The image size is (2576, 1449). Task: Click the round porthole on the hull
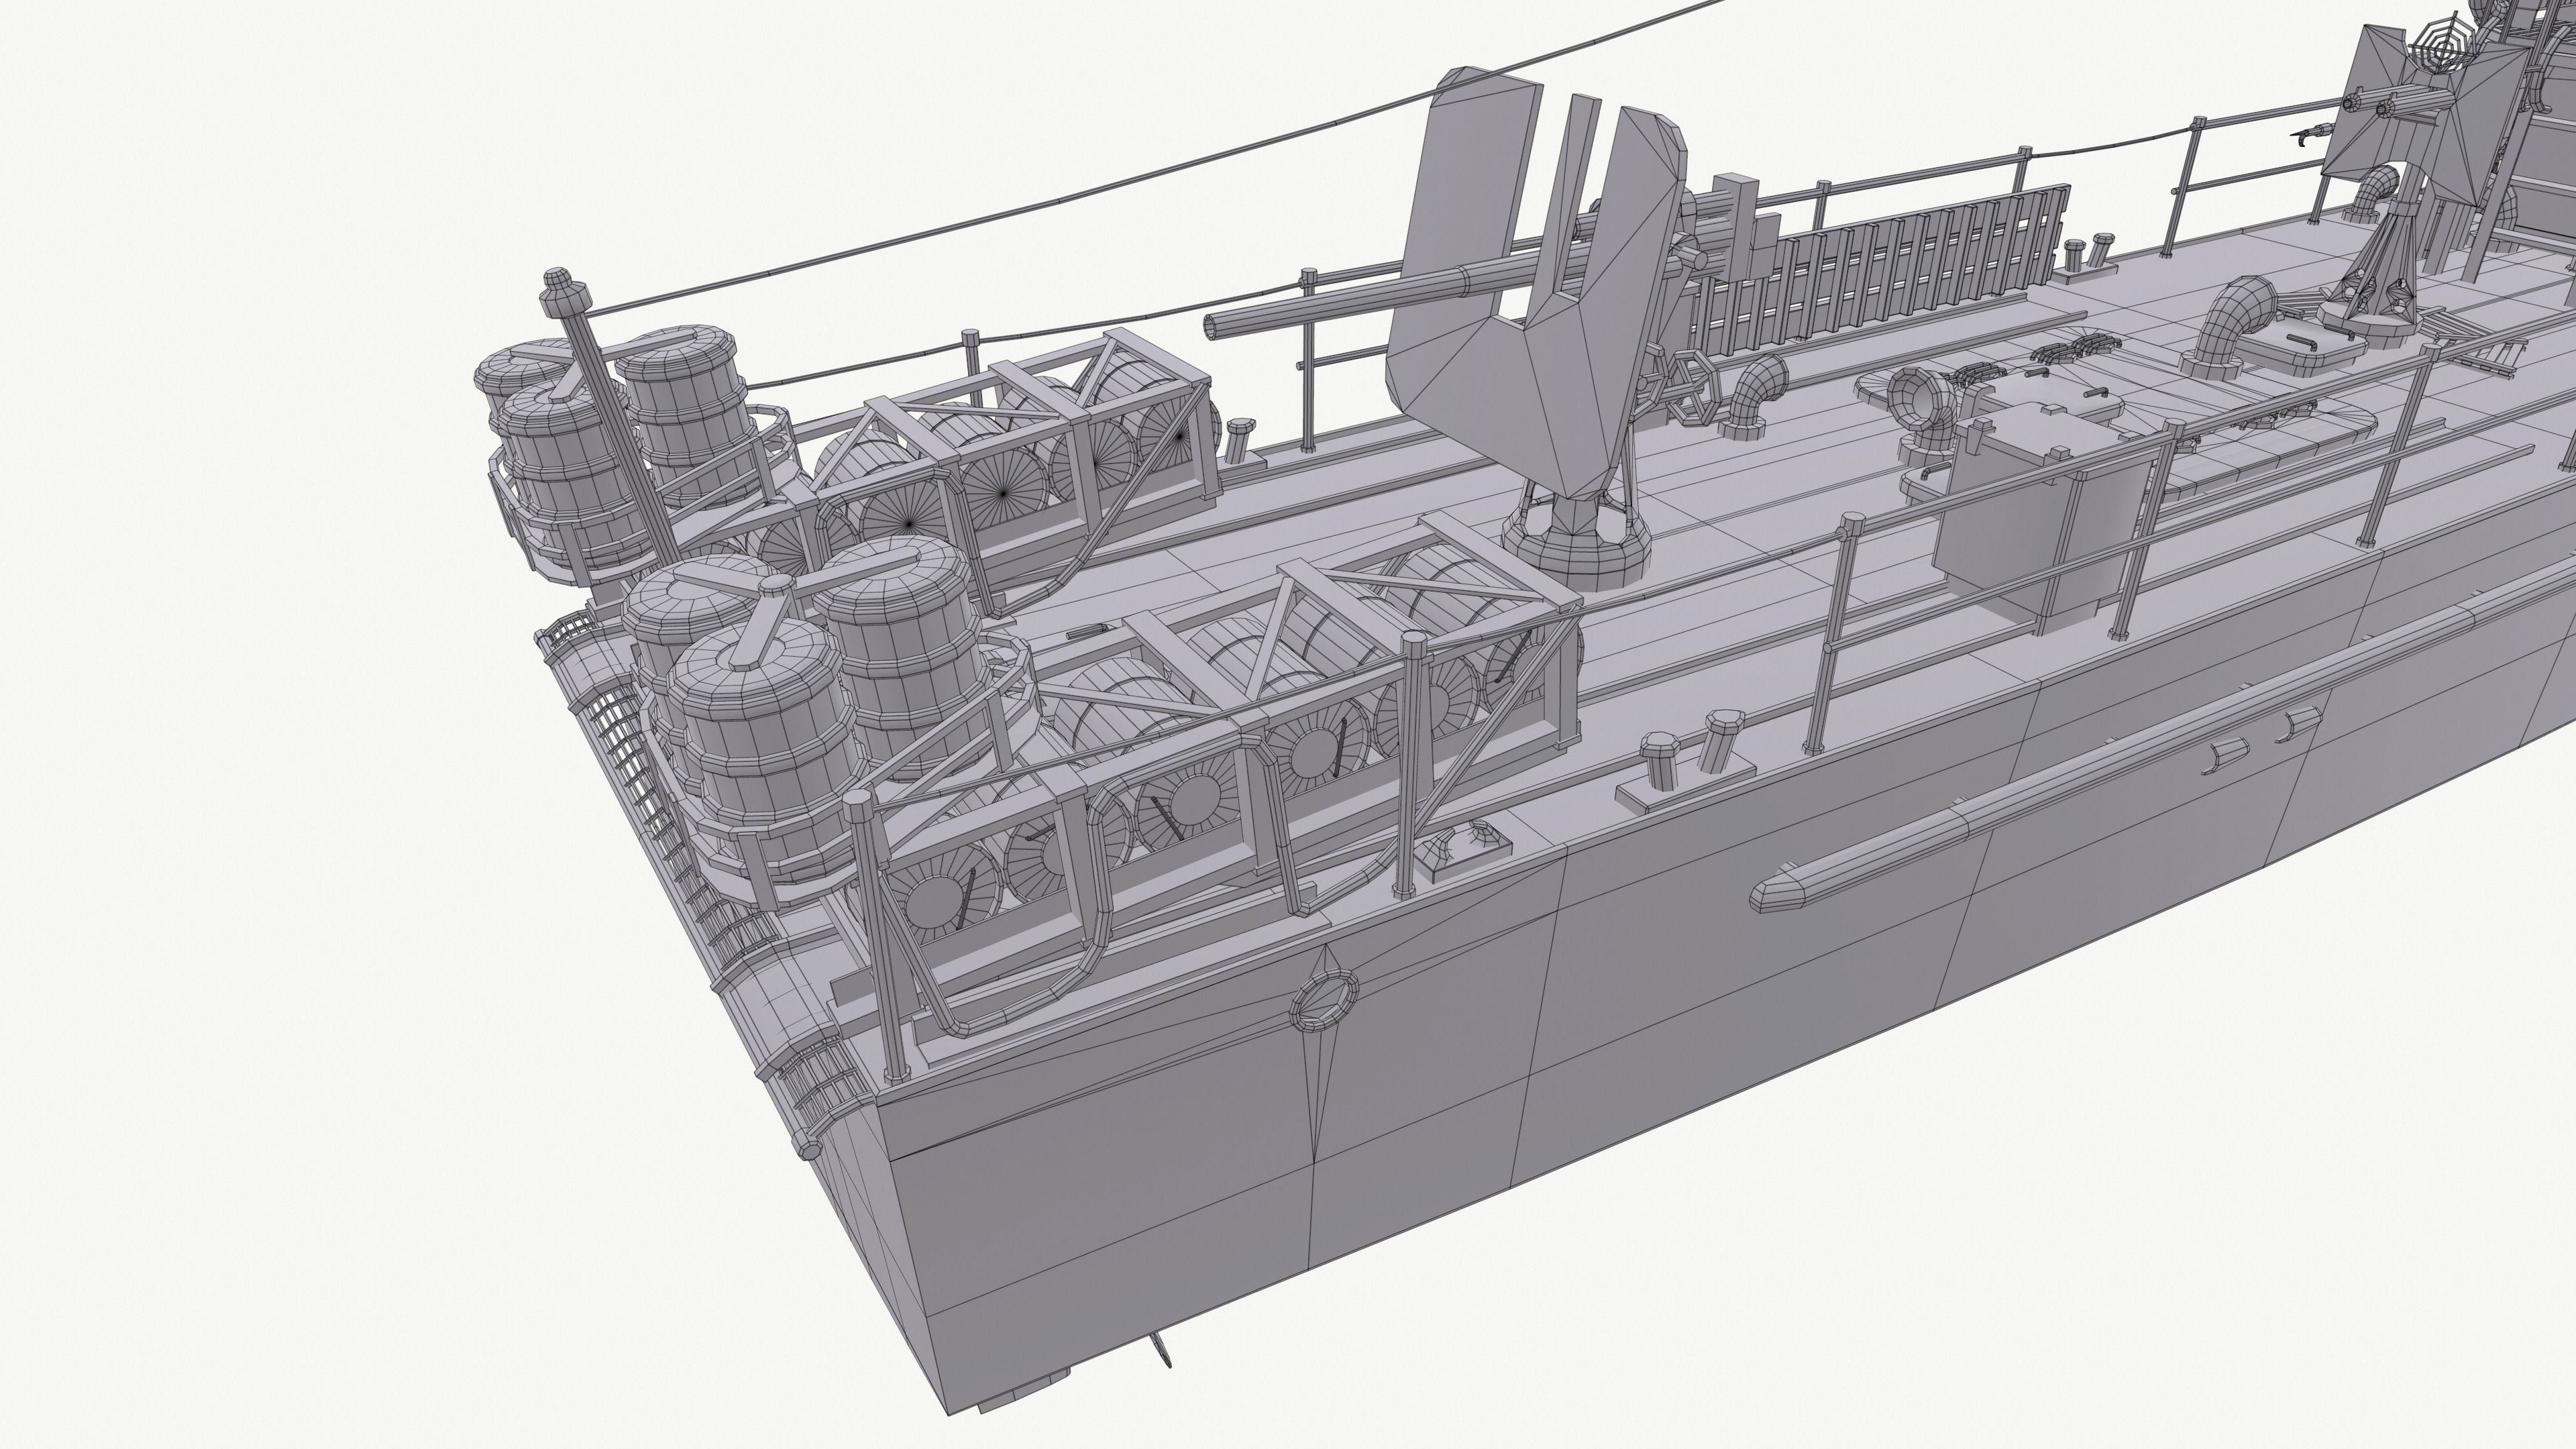tap(1324, 1000)
